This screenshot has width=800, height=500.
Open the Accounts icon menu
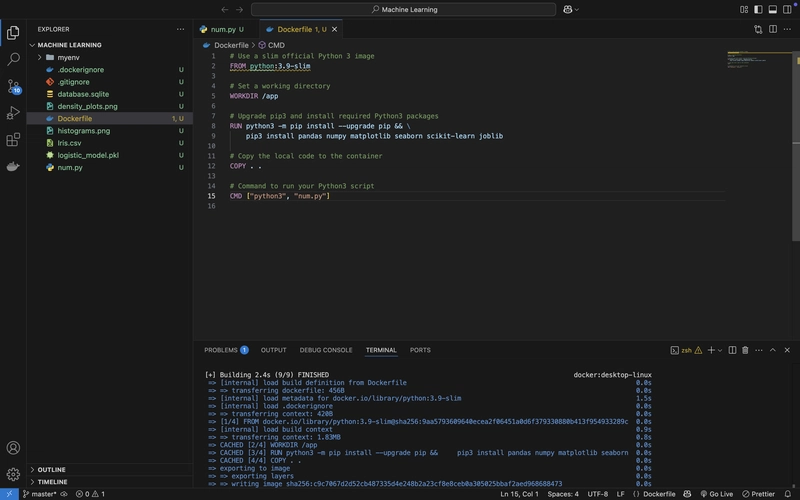pos(13,447)
